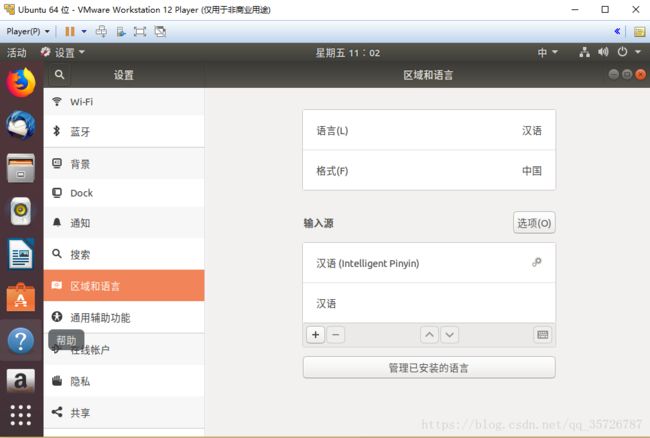Select 区域和语言 in sidebar
This screenshot has height=438, width=650.
click(124, 286)
